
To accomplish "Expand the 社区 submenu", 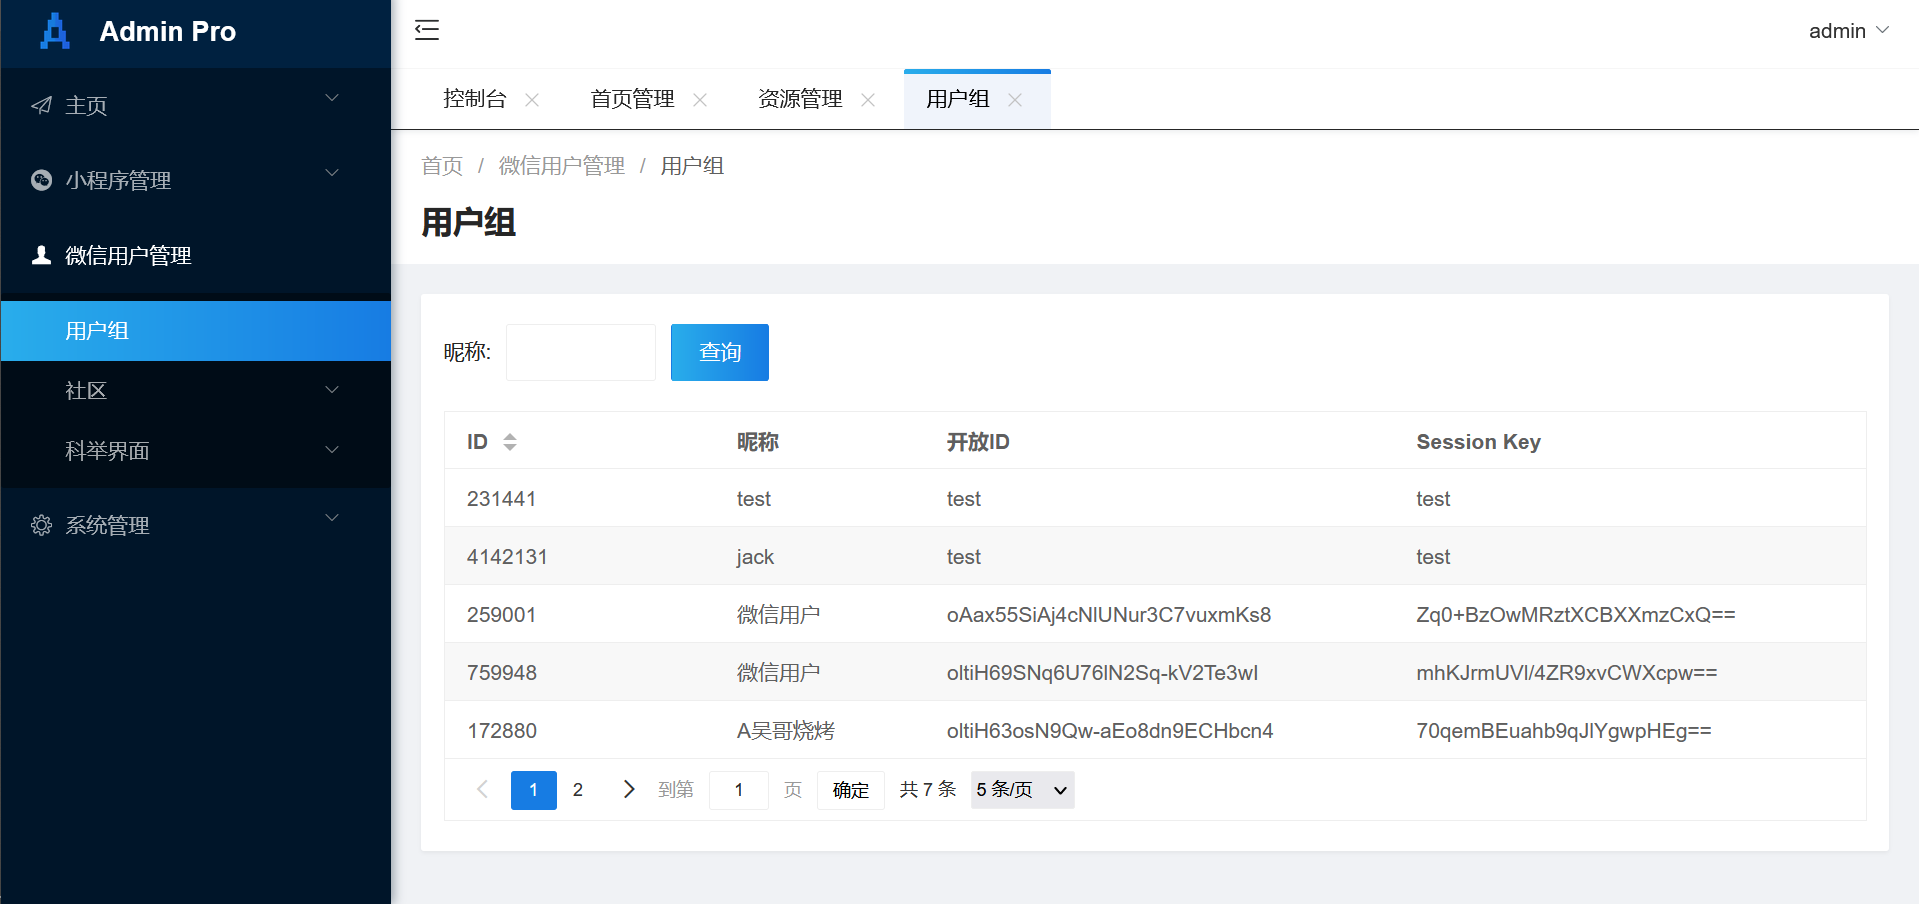I will coord(196,390).
